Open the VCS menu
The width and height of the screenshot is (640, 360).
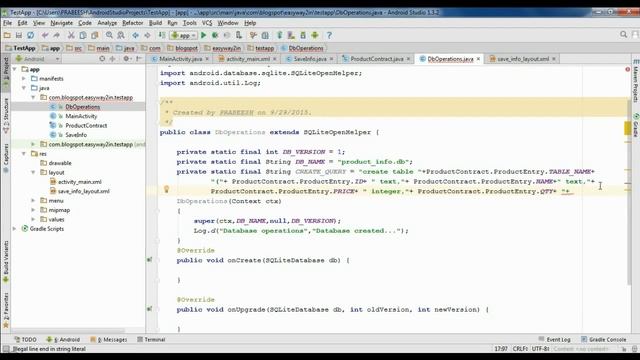[207, 23]
